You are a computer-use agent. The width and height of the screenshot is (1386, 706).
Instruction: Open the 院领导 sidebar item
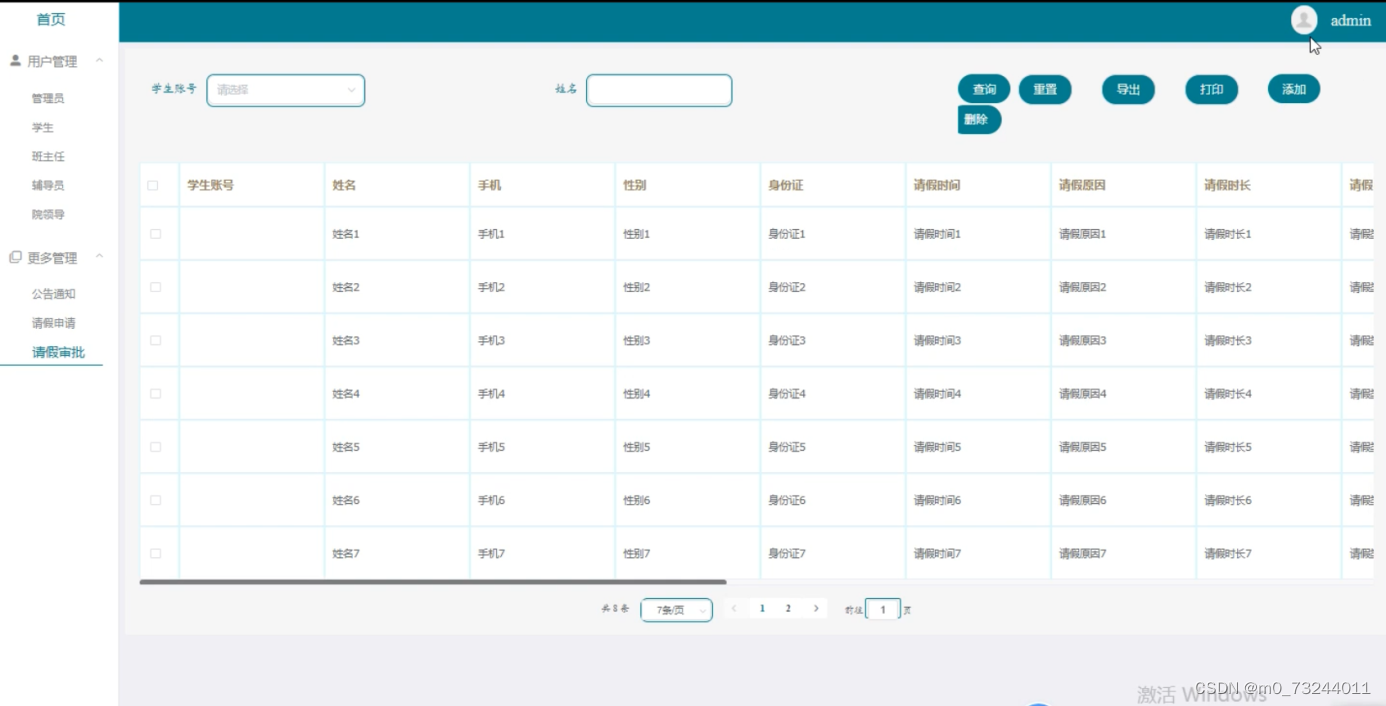click(x=48, y=214)
